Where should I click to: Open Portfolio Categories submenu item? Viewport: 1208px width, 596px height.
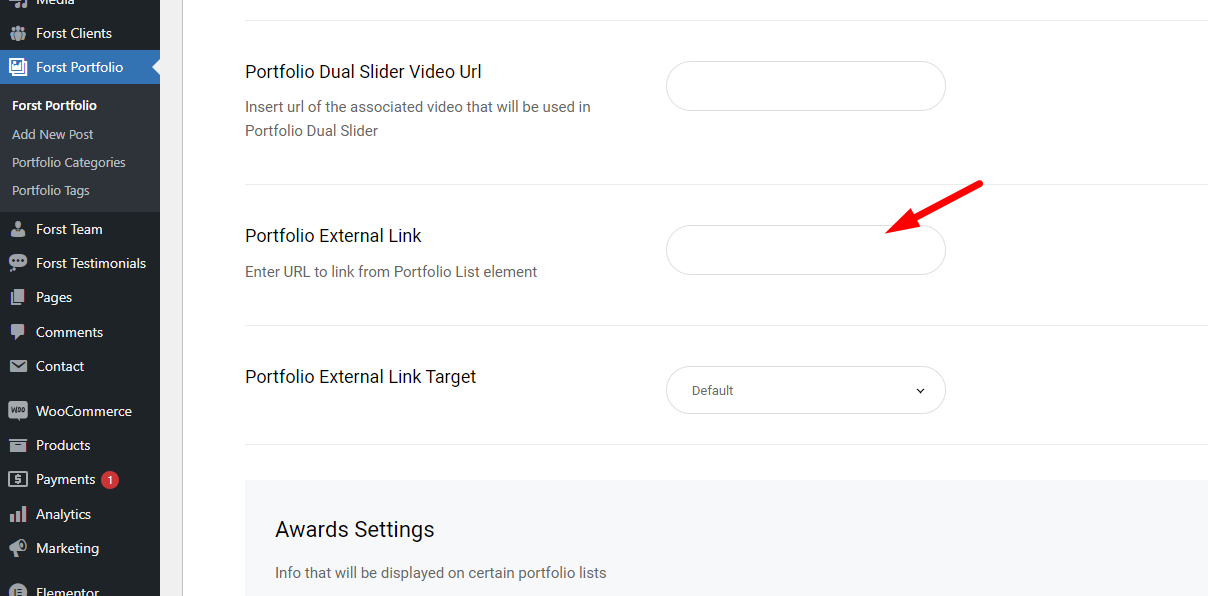69,162
